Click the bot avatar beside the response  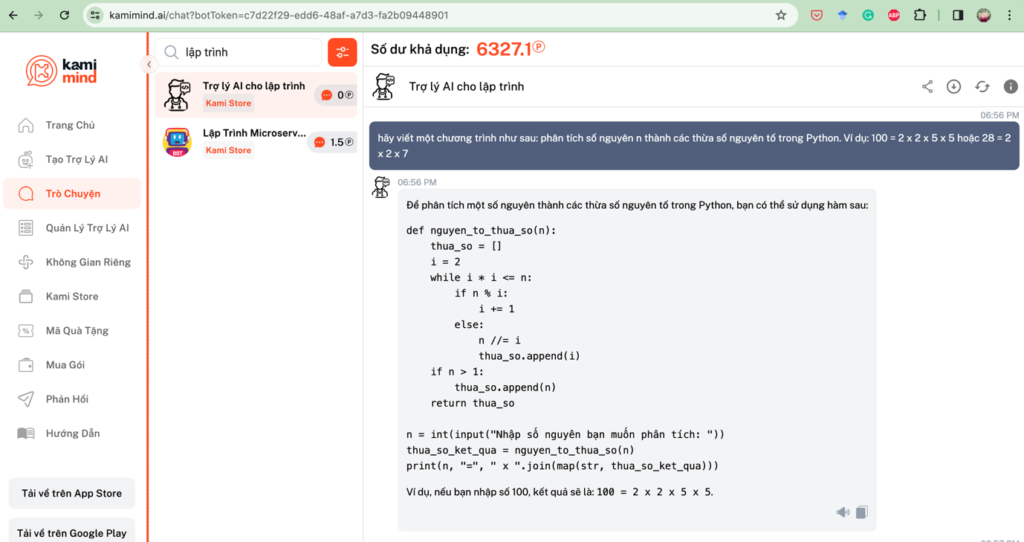point(381,187)
